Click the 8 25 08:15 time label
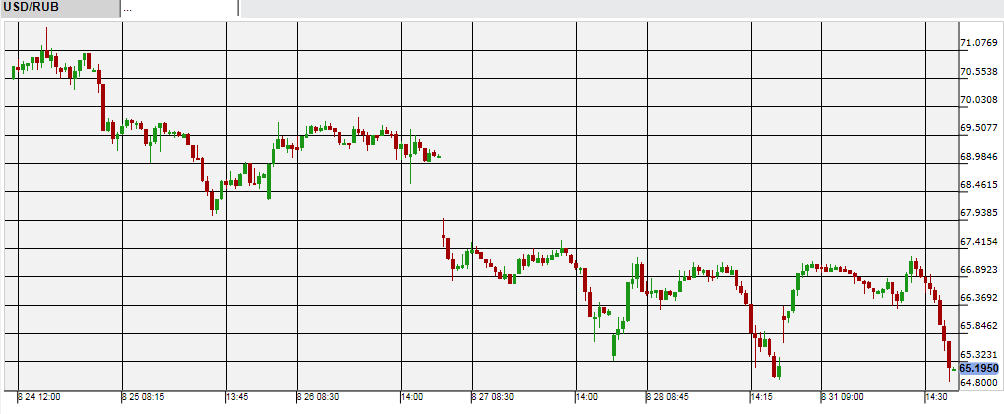The width and height of the screenshot is (1004, 414). point(144,397)
